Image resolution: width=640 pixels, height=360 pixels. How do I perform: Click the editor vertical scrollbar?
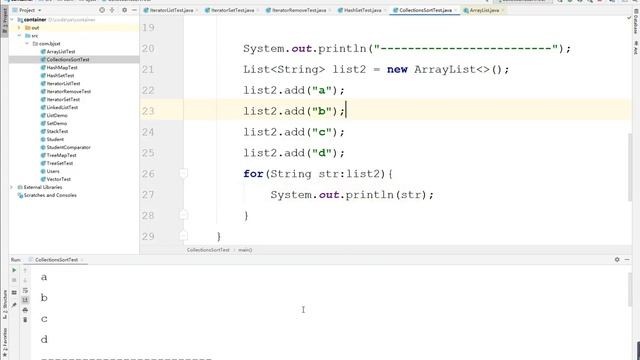630,167
